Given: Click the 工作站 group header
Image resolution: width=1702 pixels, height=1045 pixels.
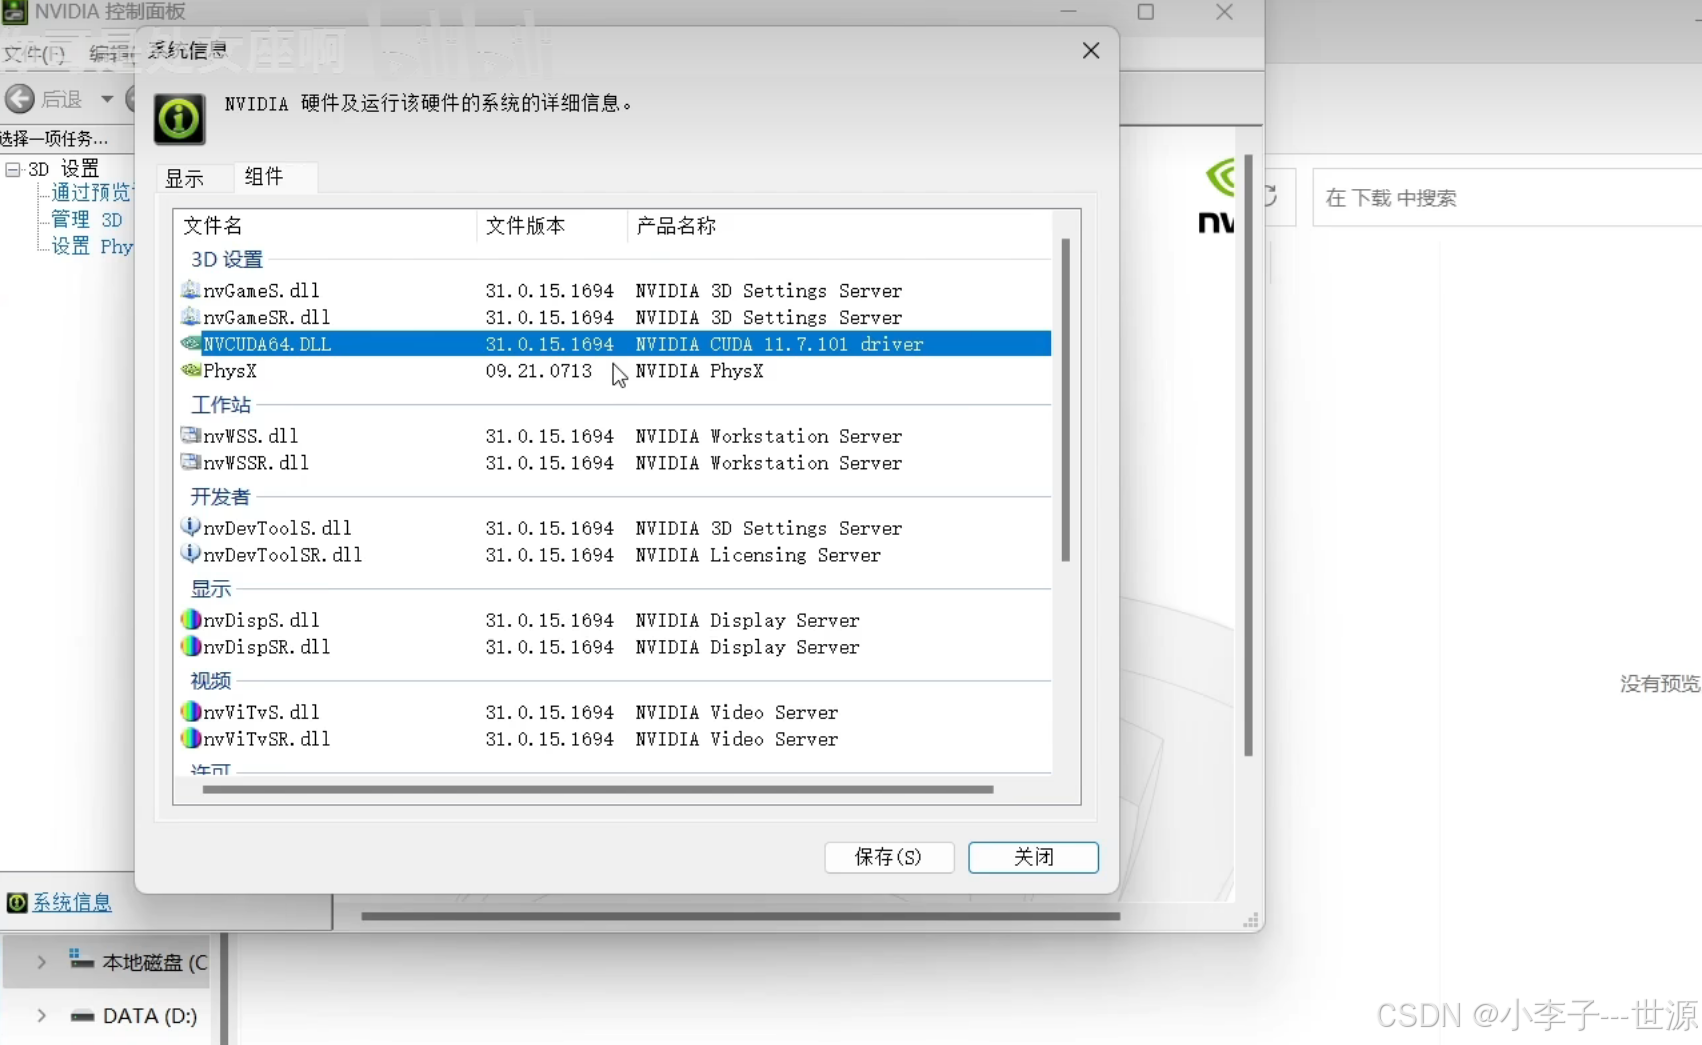Looking at the screenshot, I should (x=220, y=405).
